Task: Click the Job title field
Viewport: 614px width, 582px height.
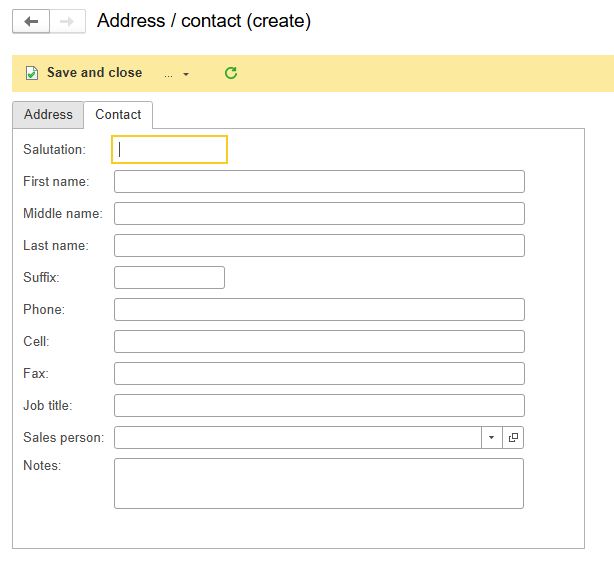Action: click(319, 405)
